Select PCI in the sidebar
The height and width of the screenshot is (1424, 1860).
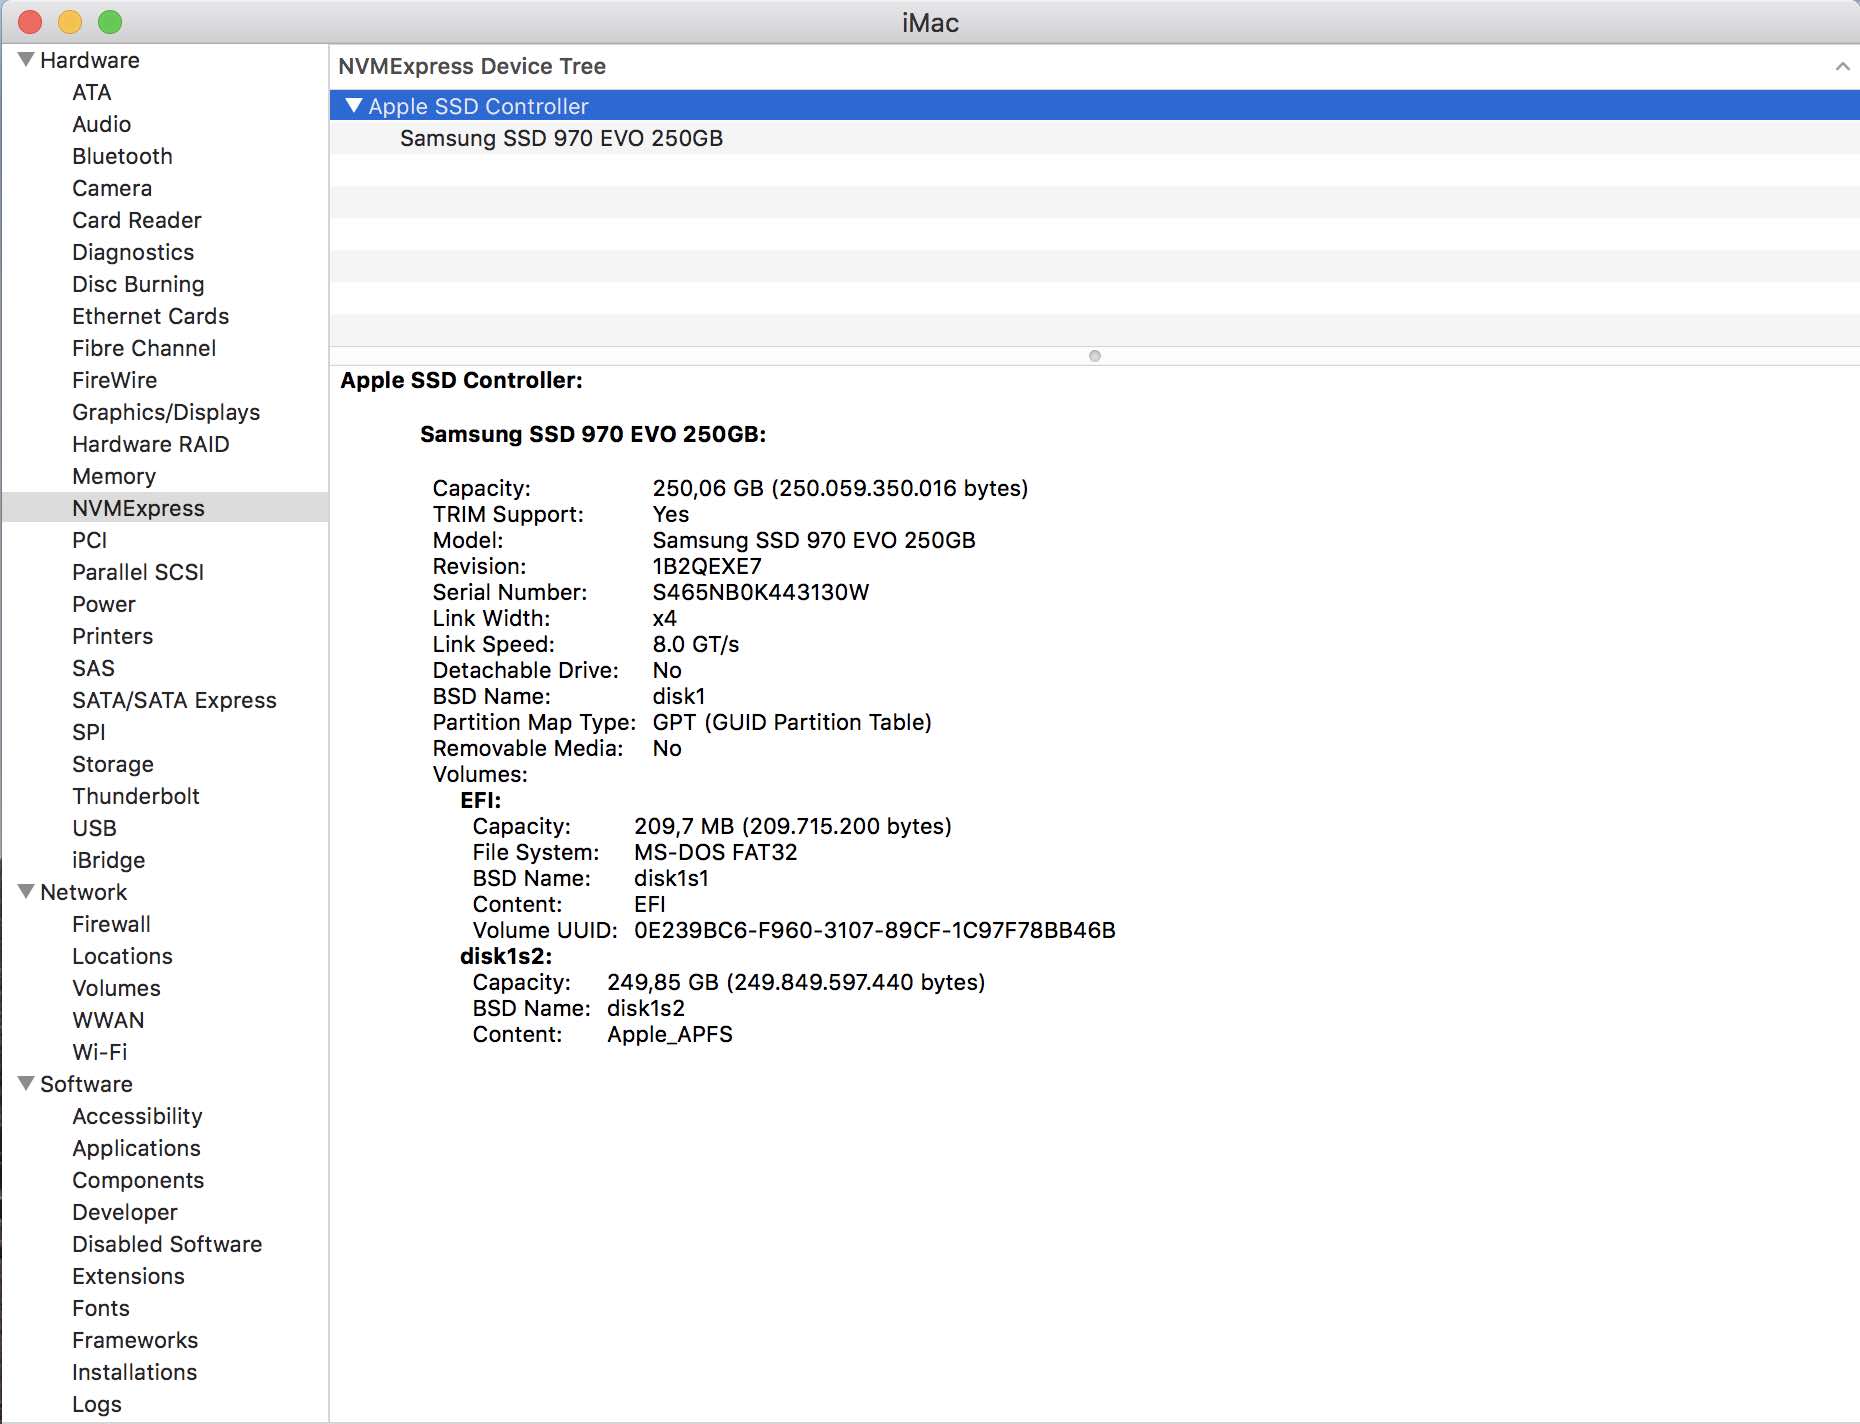(x=90, y=540)
